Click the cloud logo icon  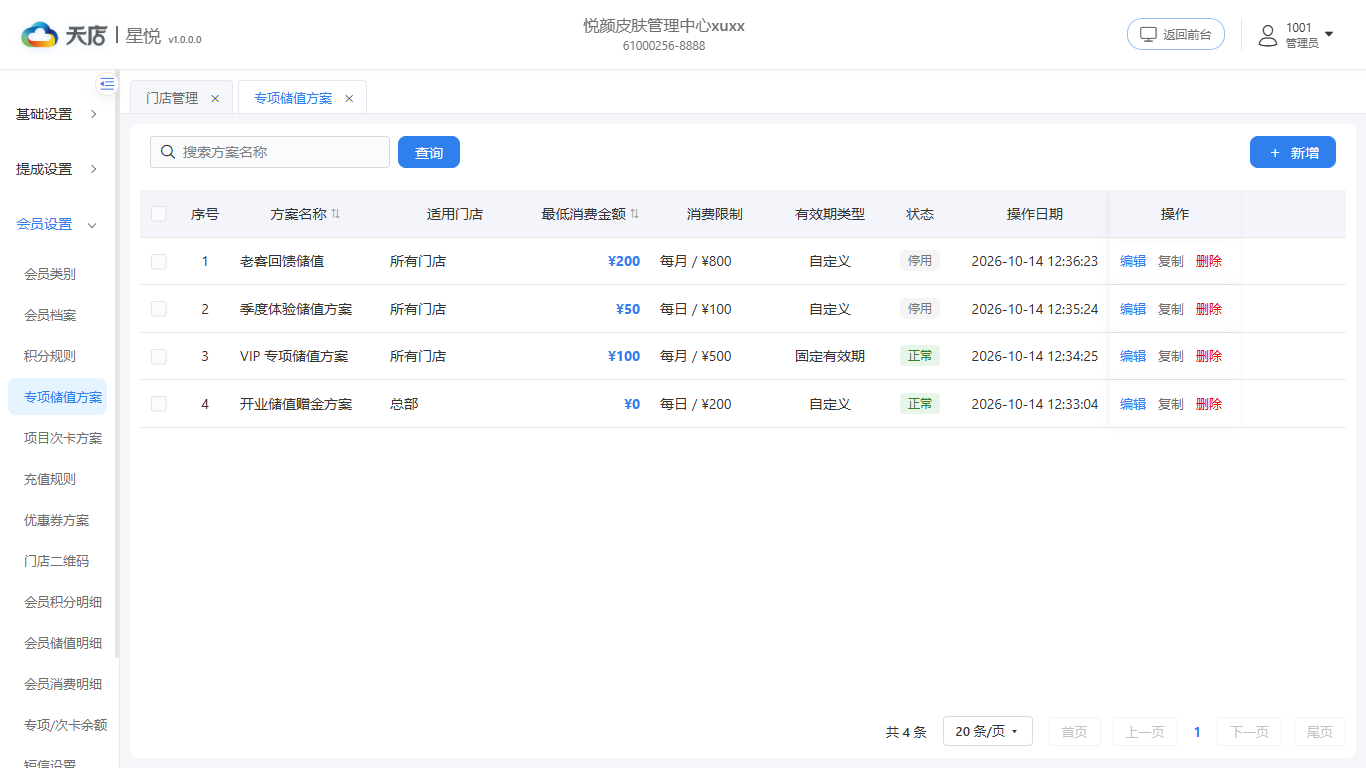pyautogui.click(x=40, y=35)
